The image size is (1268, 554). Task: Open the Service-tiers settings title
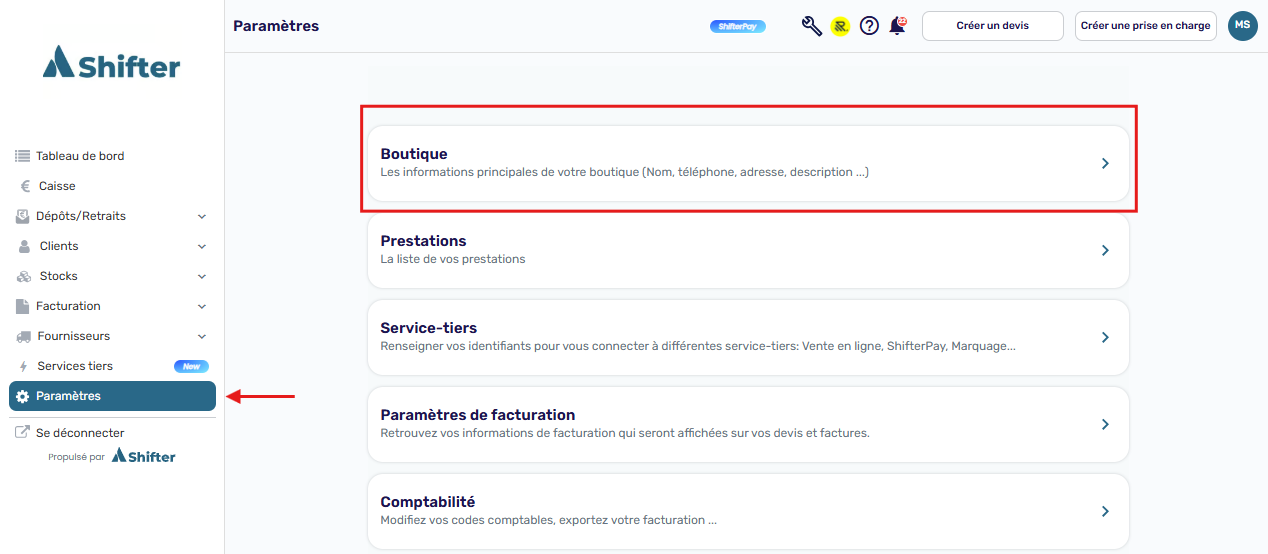428,328
